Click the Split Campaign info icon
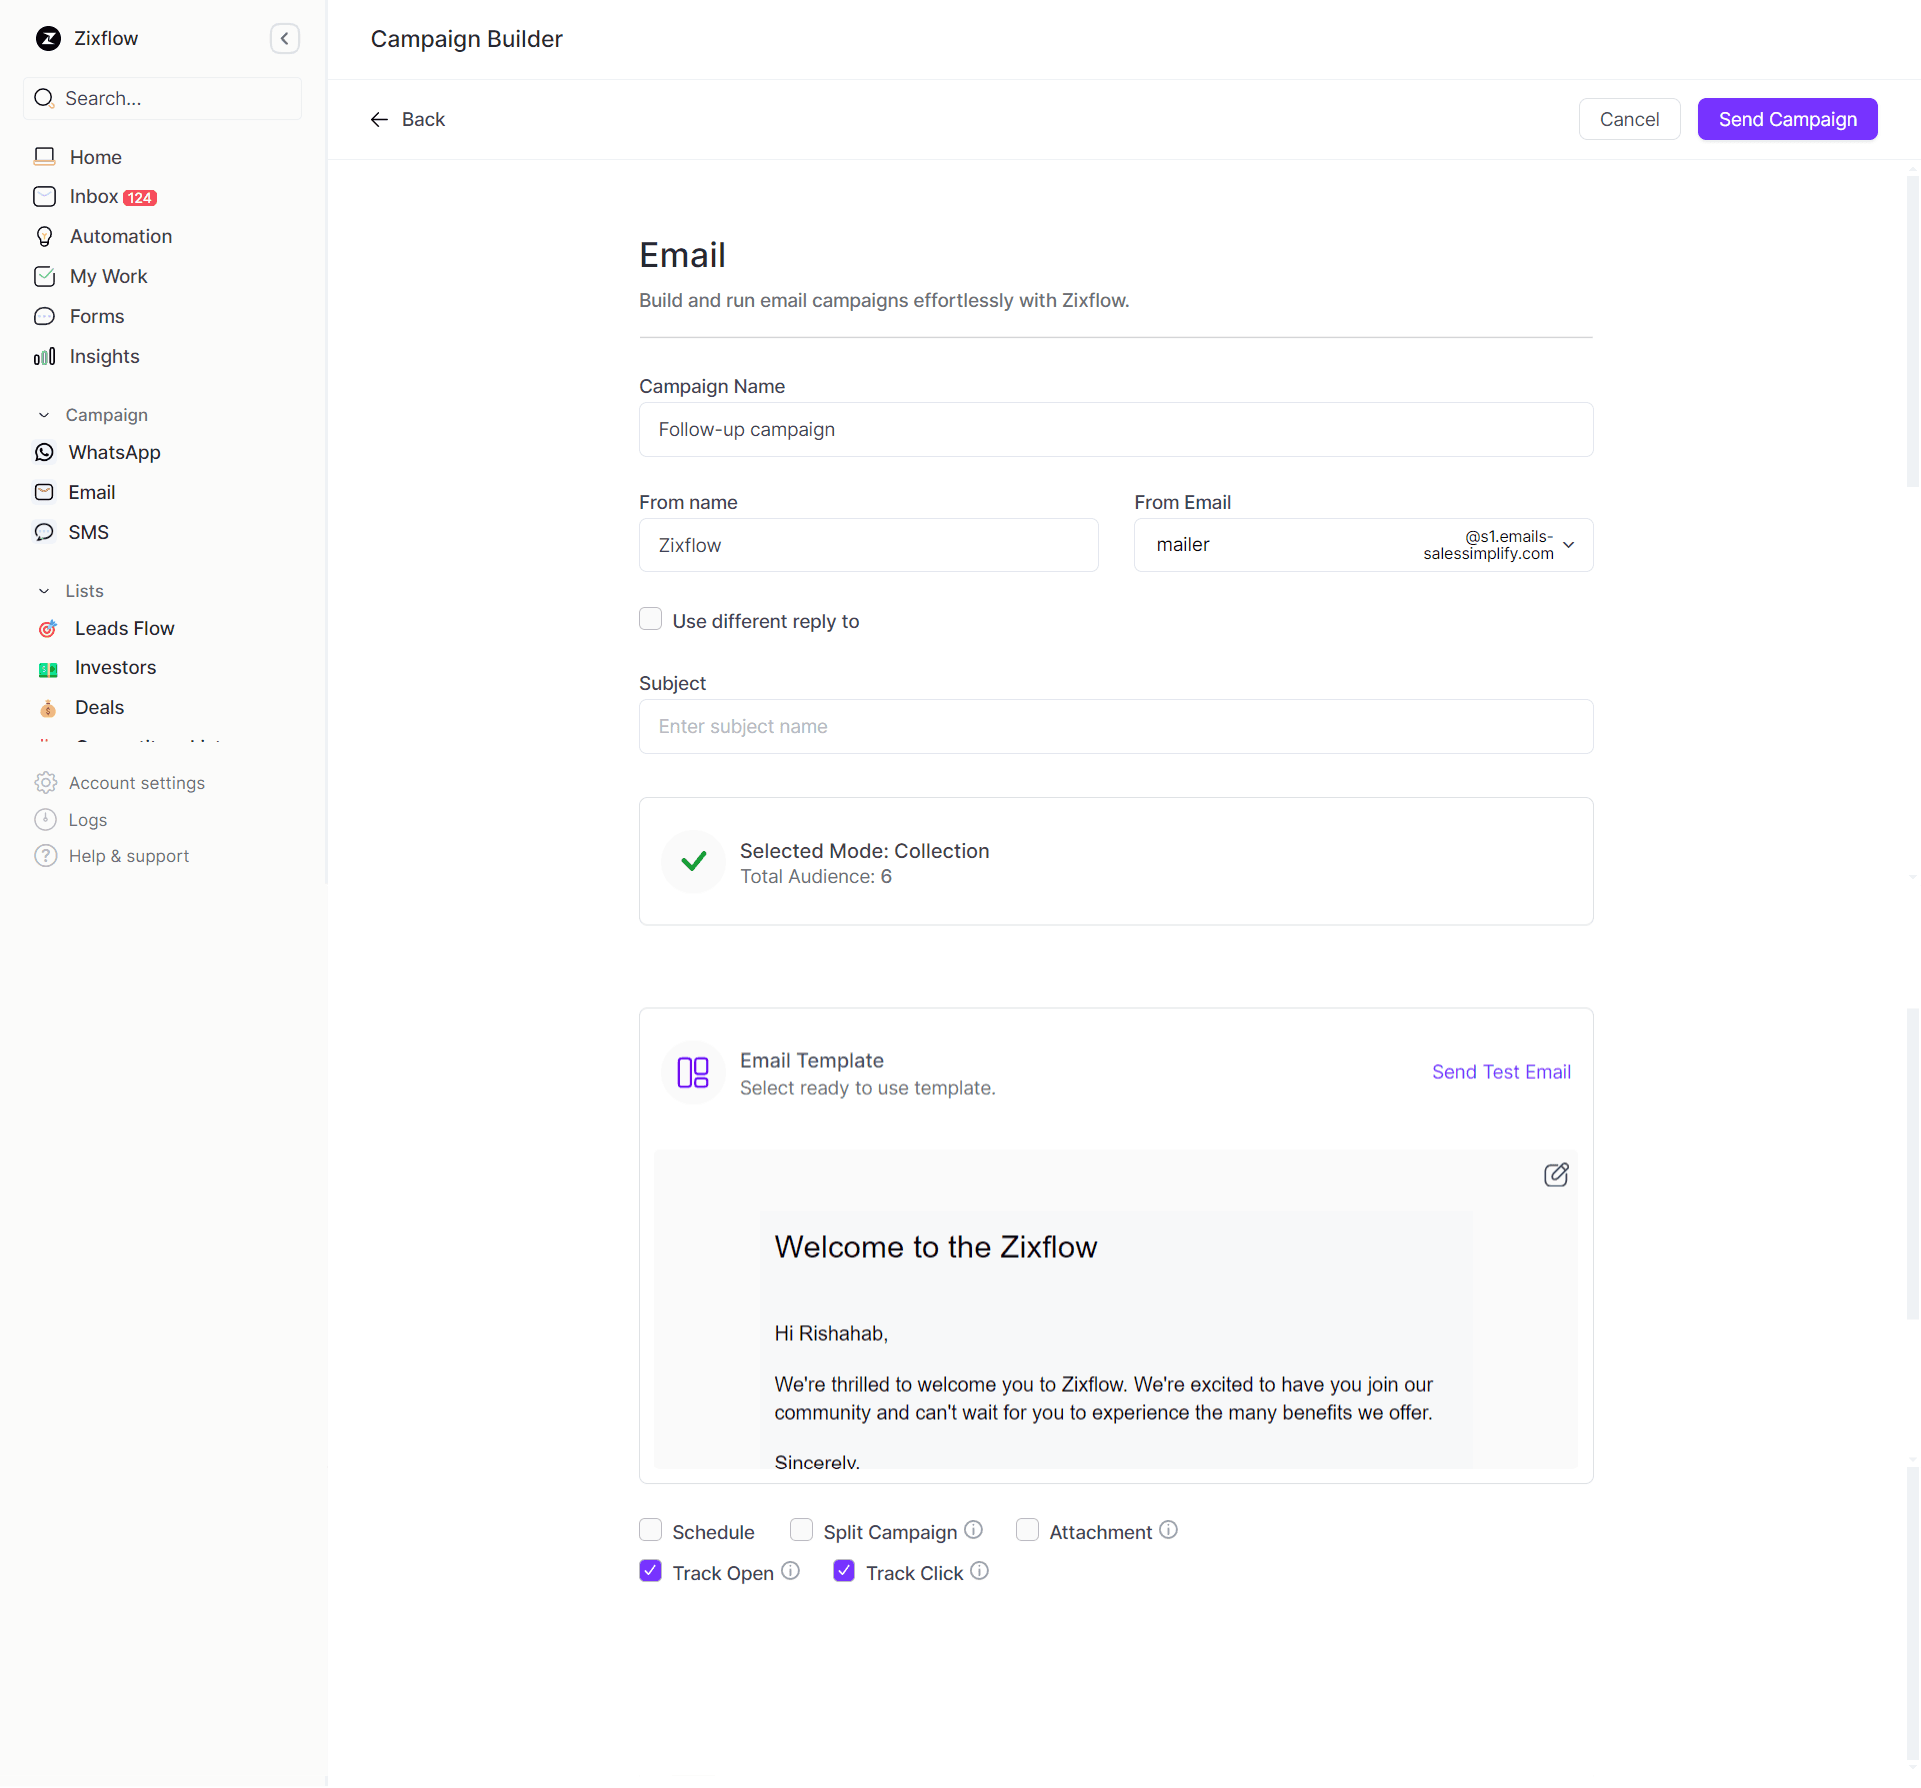Image resolution: width=1921 pixels, height=1788 pixels. pos(973,1530)
